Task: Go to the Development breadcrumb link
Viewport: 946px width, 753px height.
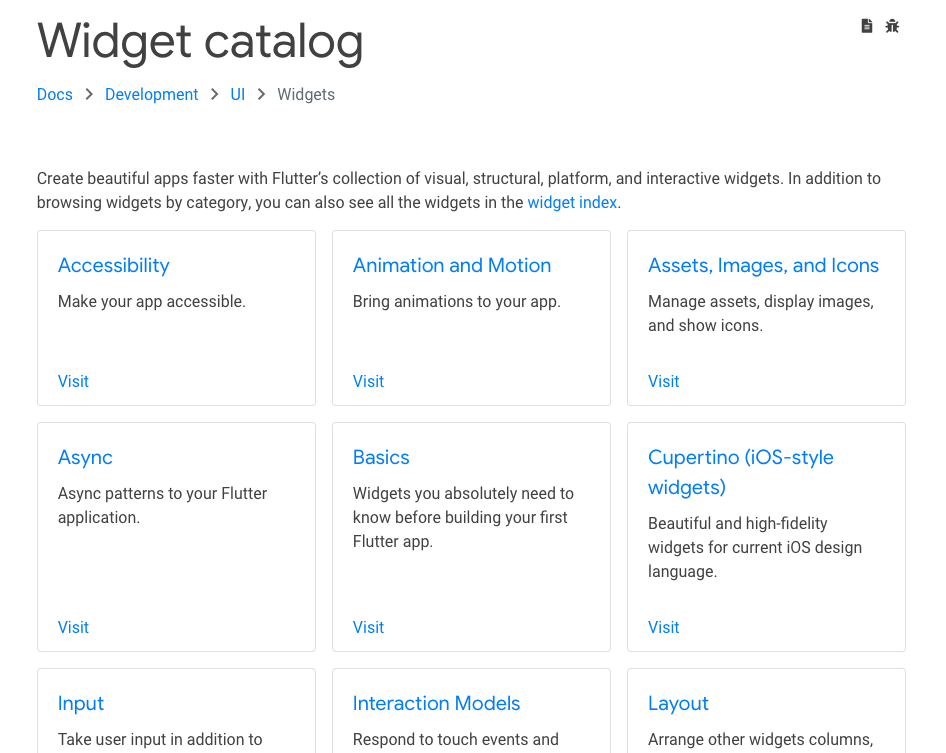Action: click(151, 95)
